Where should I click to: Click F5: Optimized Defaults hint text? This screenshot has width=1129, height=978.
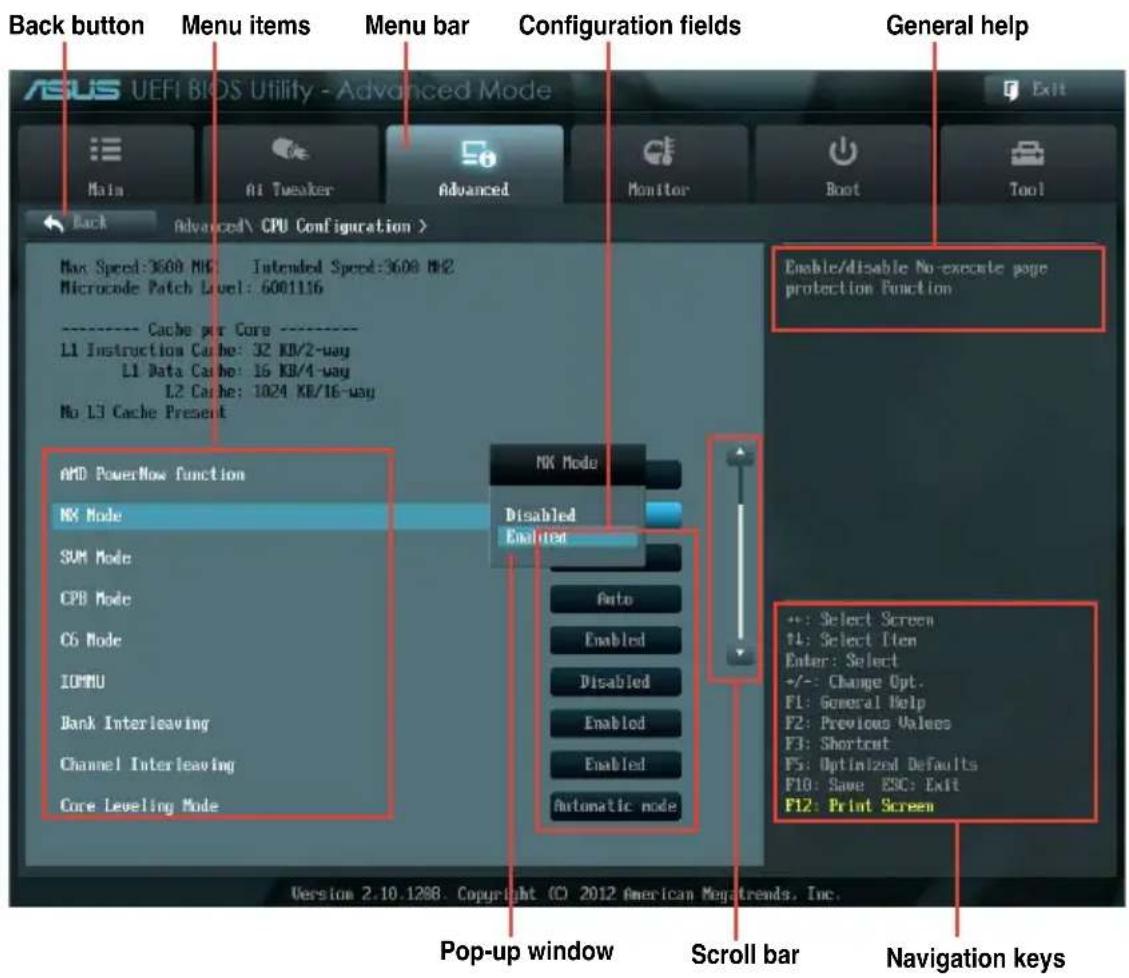click(881, 764)
